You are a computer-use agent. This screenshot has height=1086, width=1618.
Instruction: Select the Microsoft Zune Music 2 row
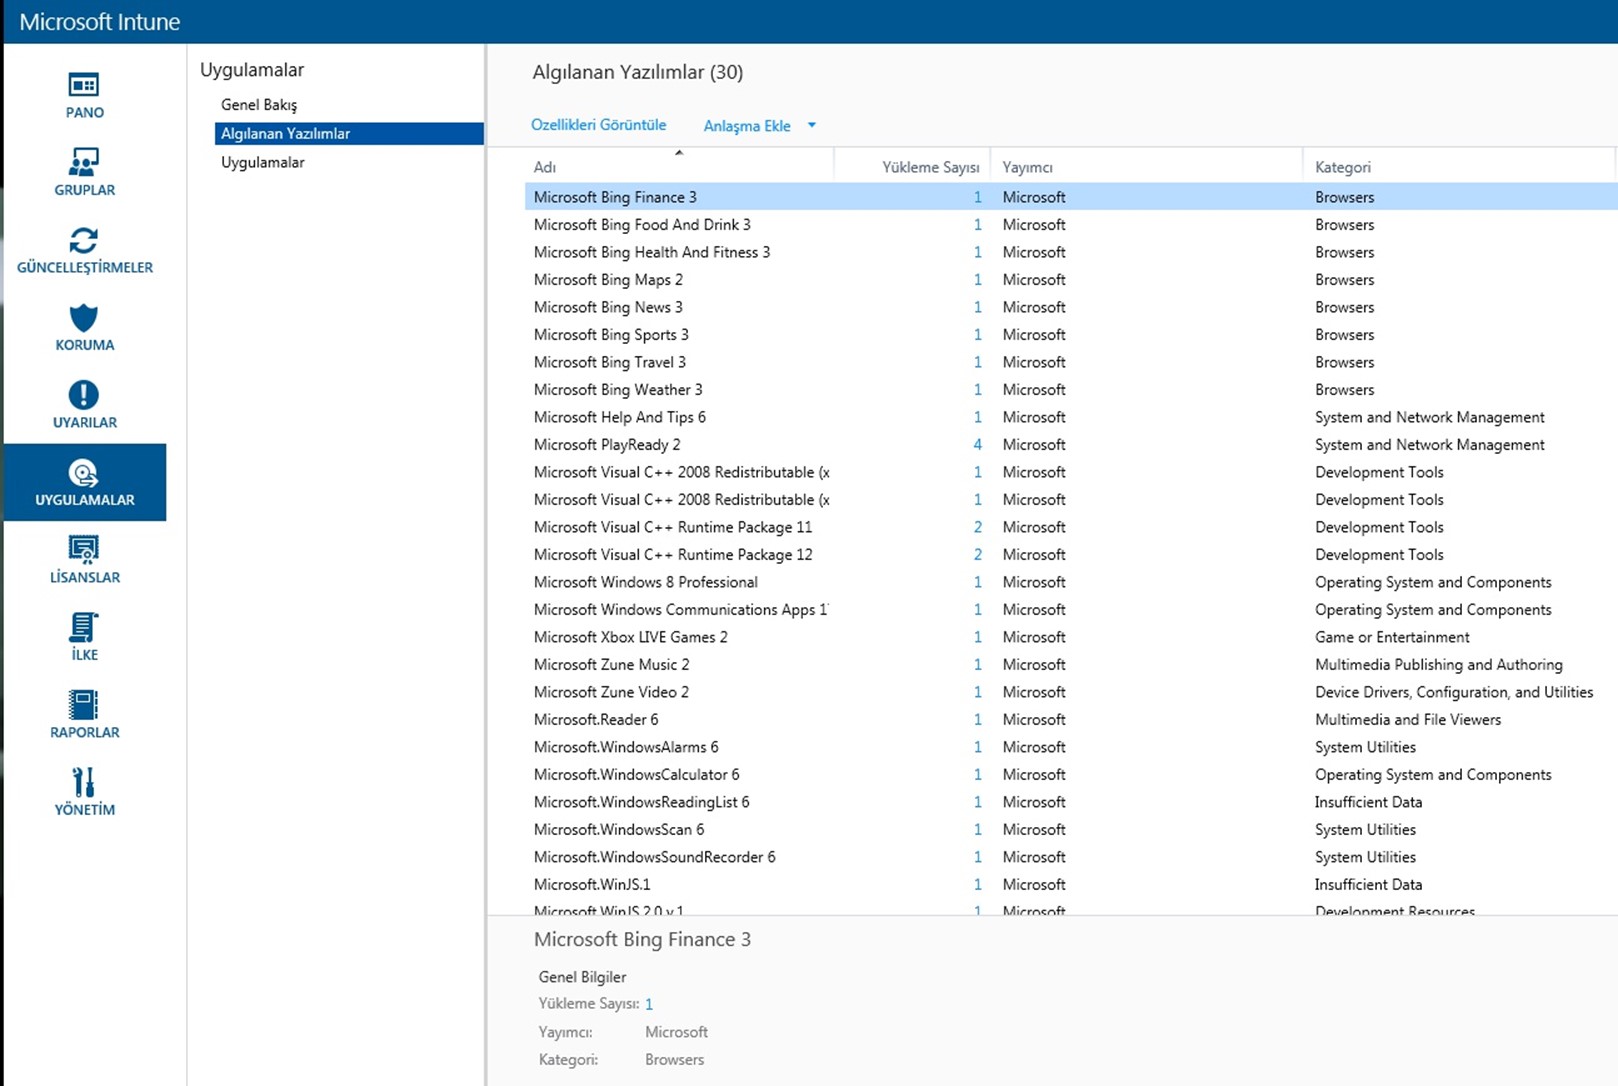click(x=1071, y=665)
